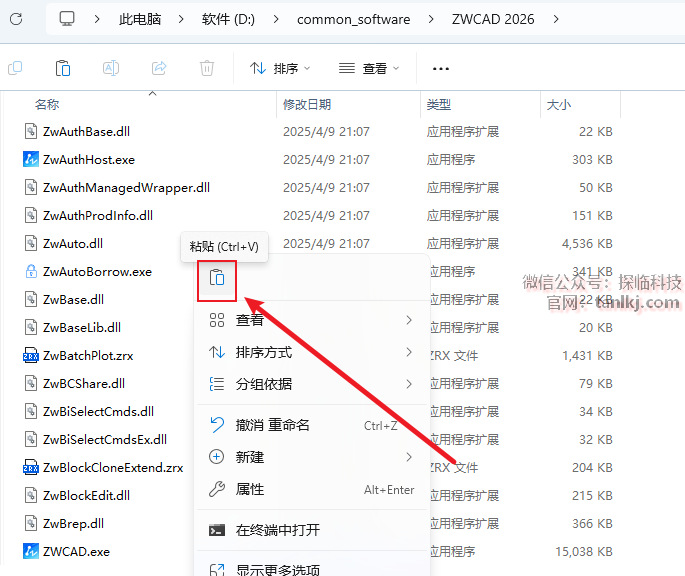The height and width of the screenshot is (576, 685).
Task: Open 新建 submenu in context menu
Action: coord(312,457)
